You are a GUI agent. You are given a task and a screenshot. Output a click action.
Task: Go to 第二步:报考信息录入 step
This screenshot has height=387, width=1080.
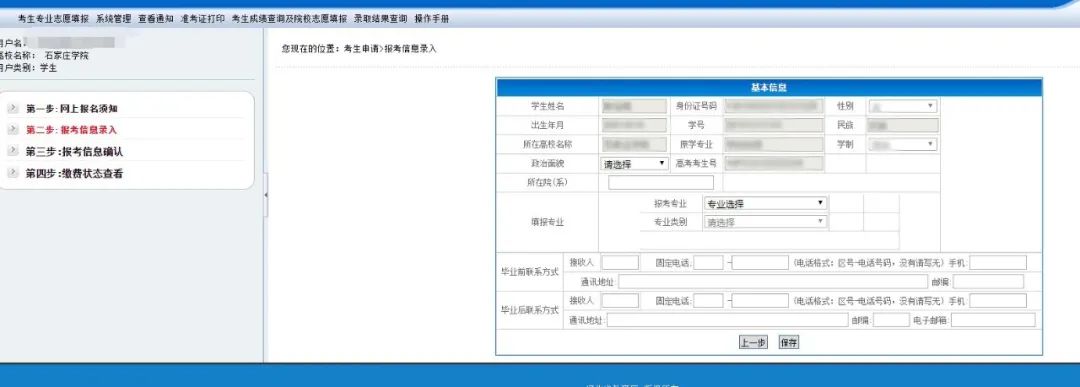point(72,129)
